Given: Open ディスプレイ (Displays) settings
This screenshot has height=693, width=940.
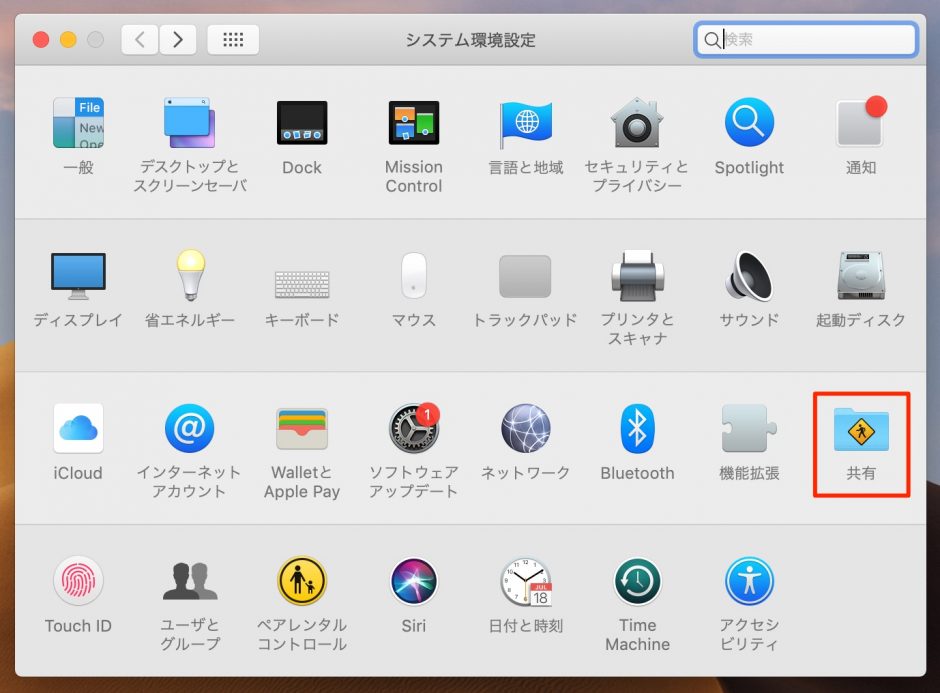Looking at the screenshot, I should (x=78, y=277).
